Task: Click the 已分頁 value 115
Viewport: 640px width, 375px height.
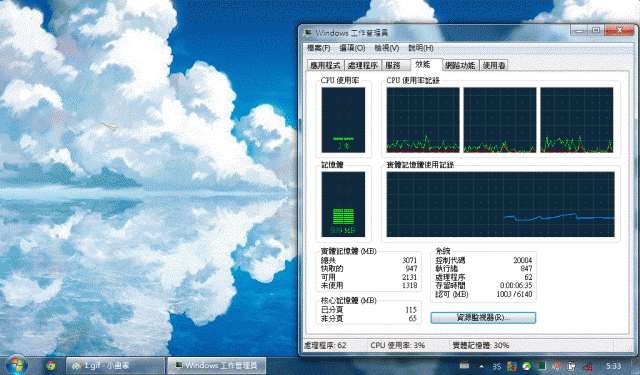Action: pyautogui.click(x=411, y=310)
